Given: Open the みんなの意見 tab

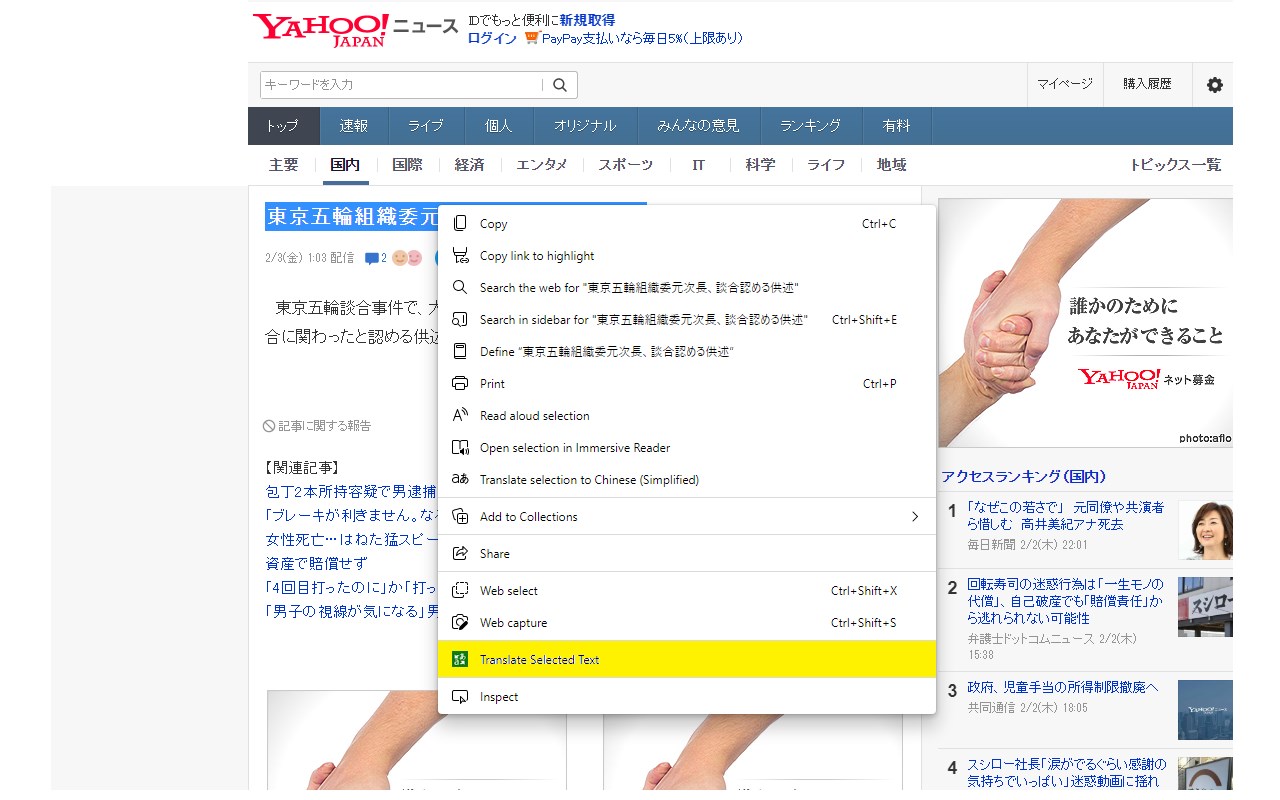Looking at the screenshot, I should click(698, 126).
